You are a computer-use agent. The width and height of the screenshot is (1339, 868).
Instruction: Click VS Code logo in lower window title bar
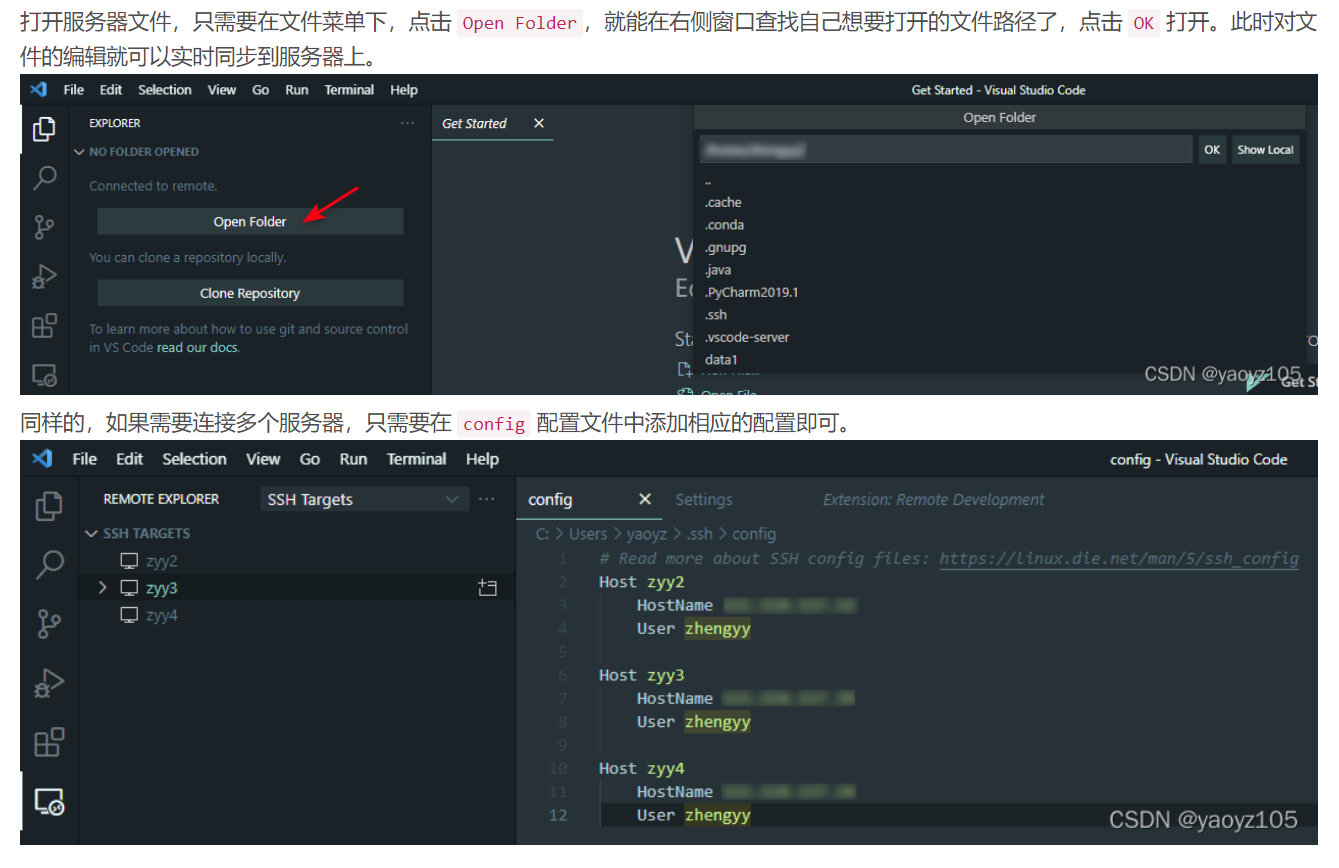coord(42,458)
